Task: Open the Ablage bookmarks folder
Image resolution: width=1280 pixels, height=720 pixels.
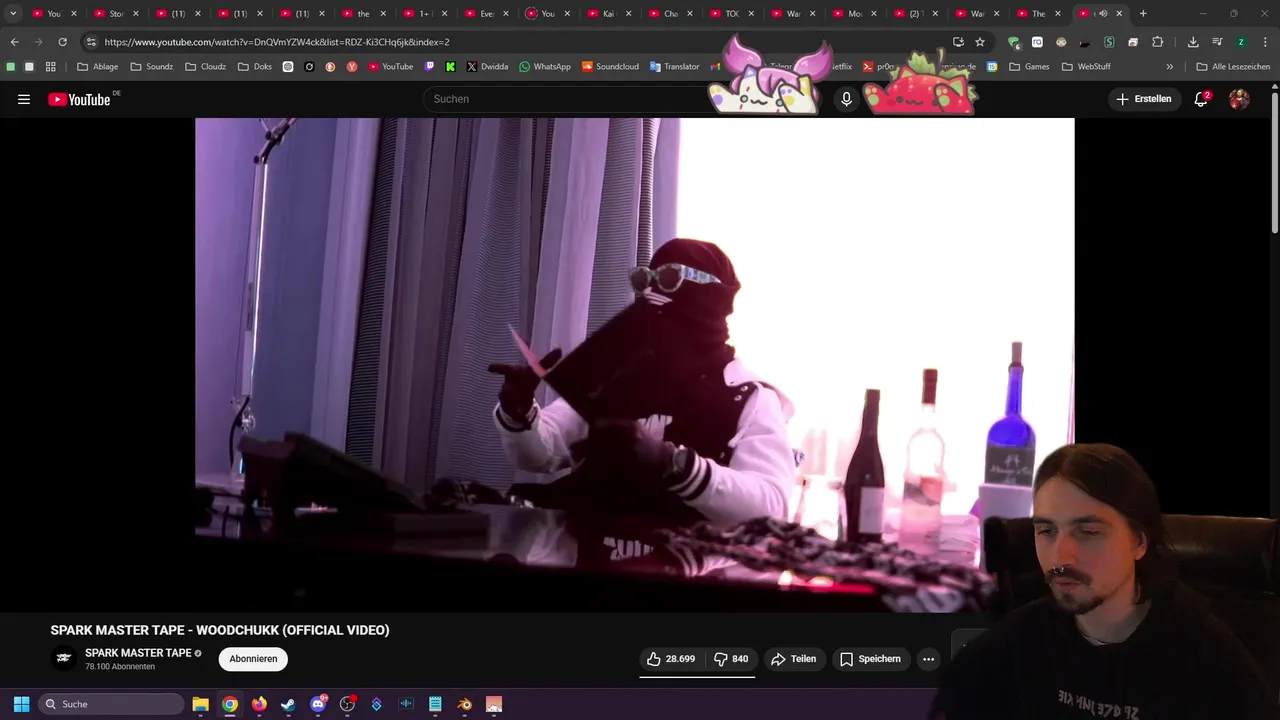Action: coord(97,67)
